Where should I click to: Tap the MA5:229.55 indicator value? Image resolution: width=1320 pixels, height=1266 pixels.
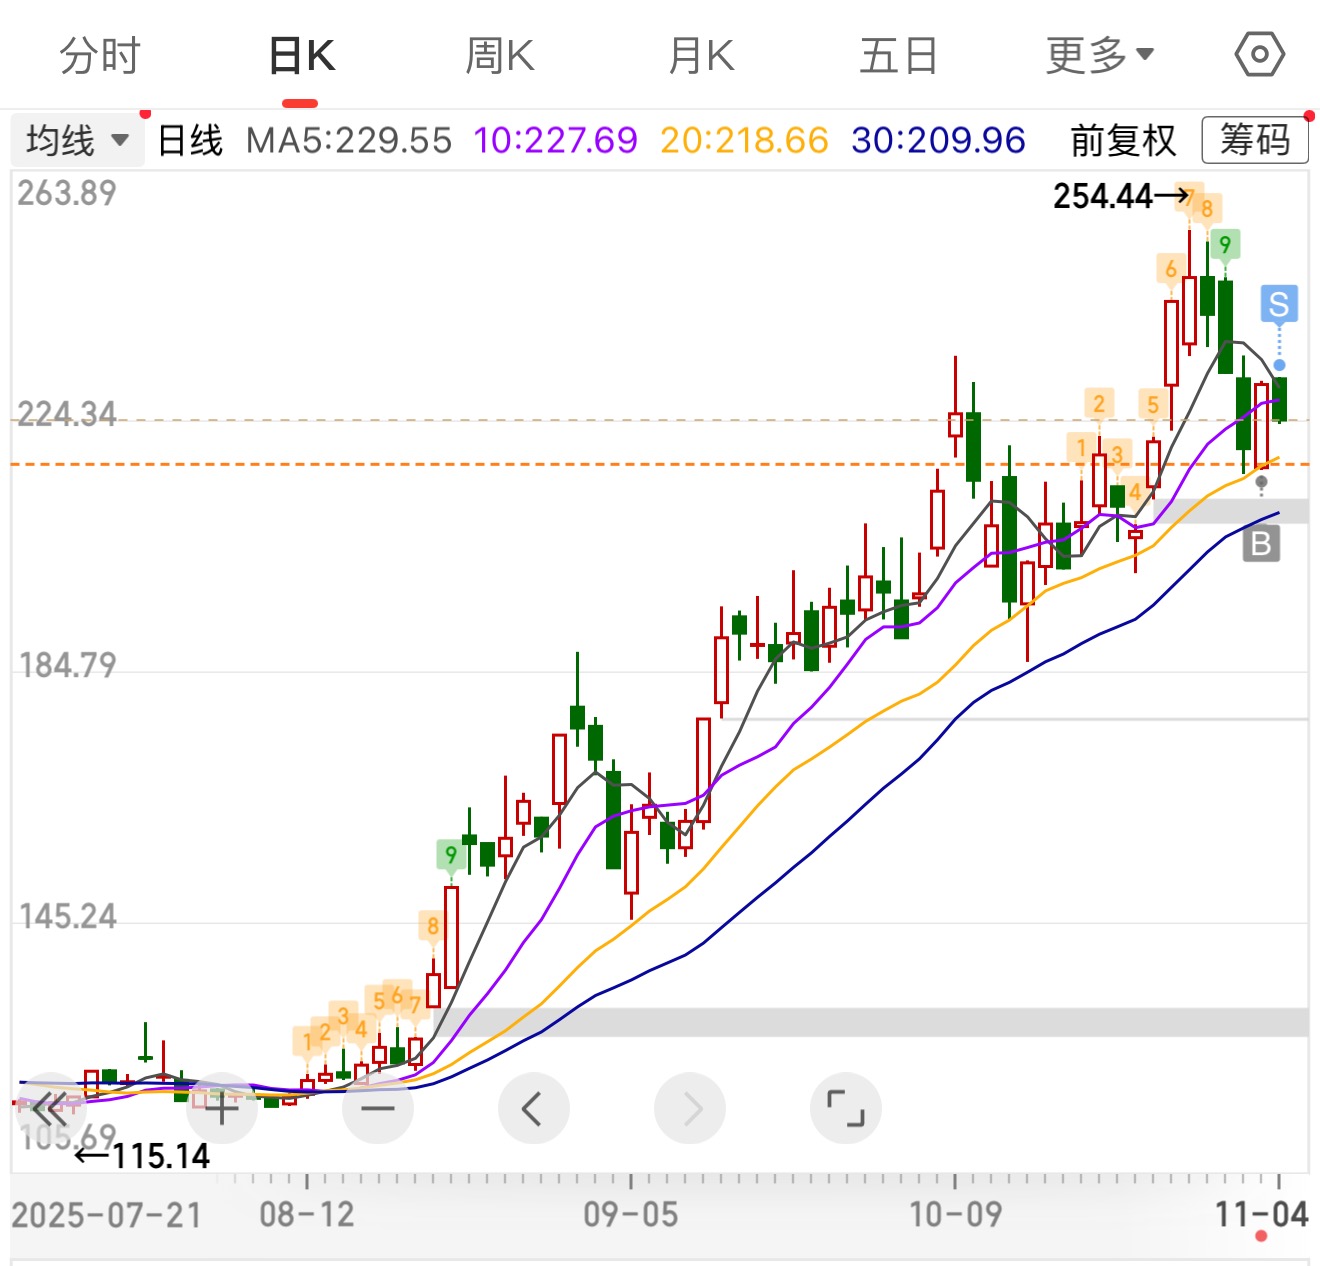click(x=349, y=141)
